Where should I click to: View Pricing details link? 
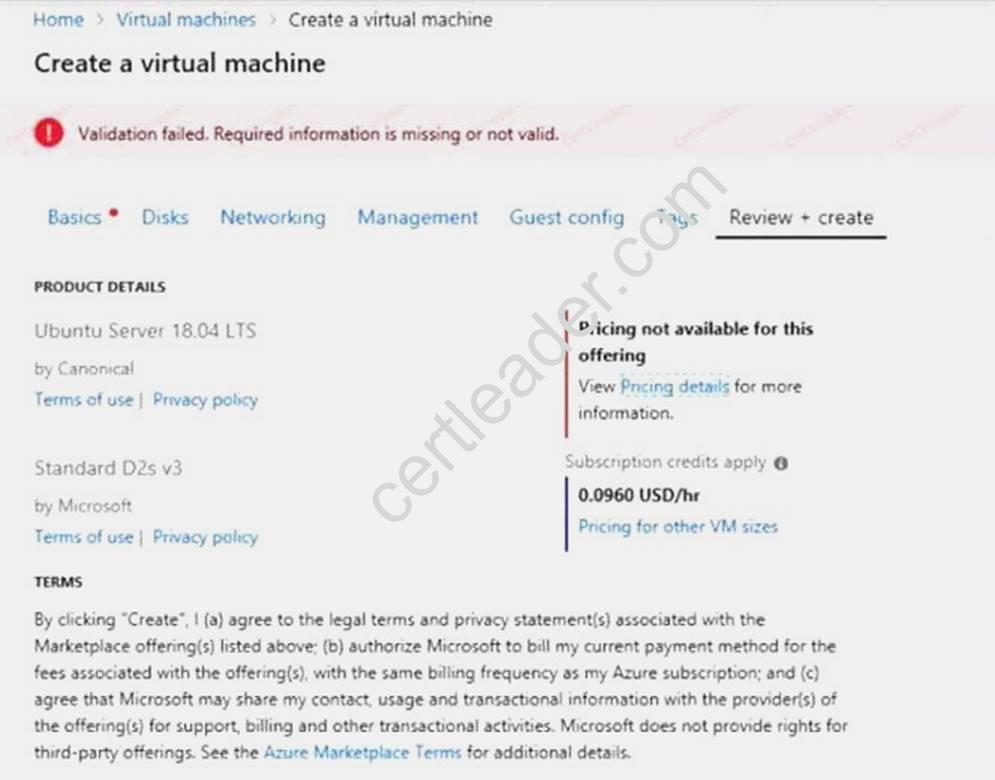[x=674, y=386]
